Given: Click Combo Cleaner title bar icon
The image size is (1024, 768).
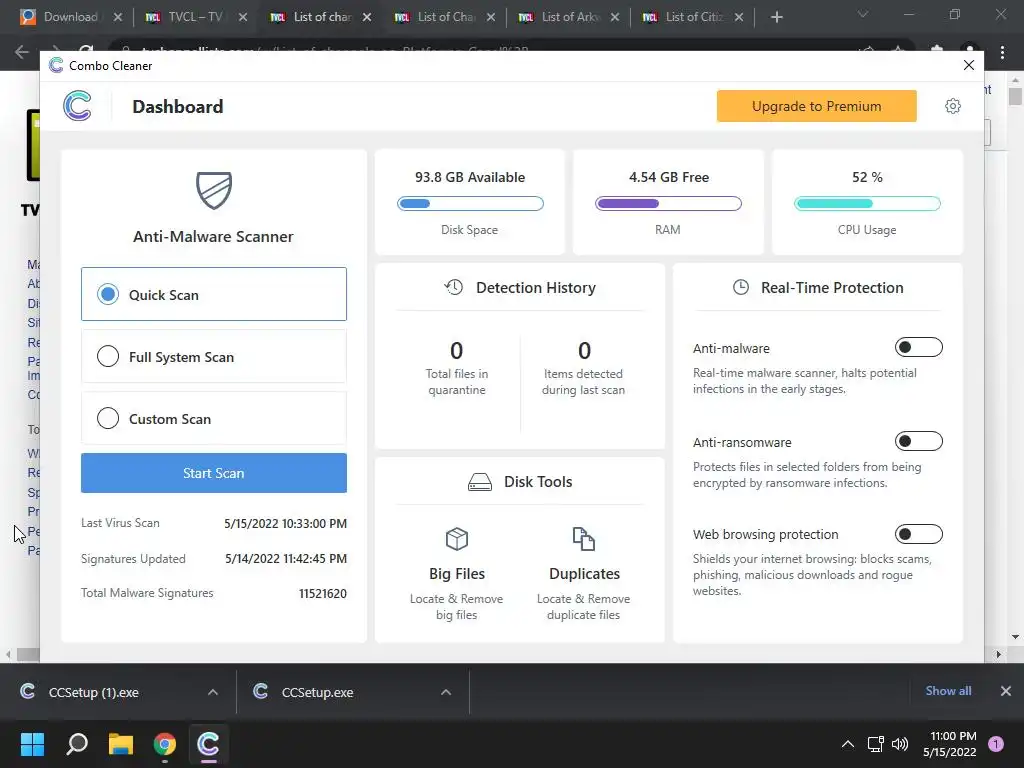Looking at the screenshot, I should coord(56,65).
